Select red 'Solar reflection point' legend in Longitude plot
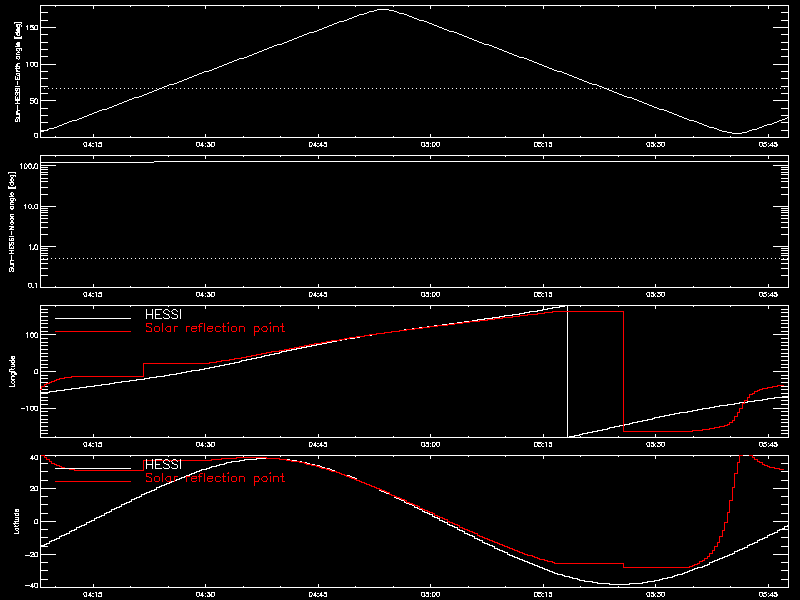The image size is (800, 600). coord(215,328)
